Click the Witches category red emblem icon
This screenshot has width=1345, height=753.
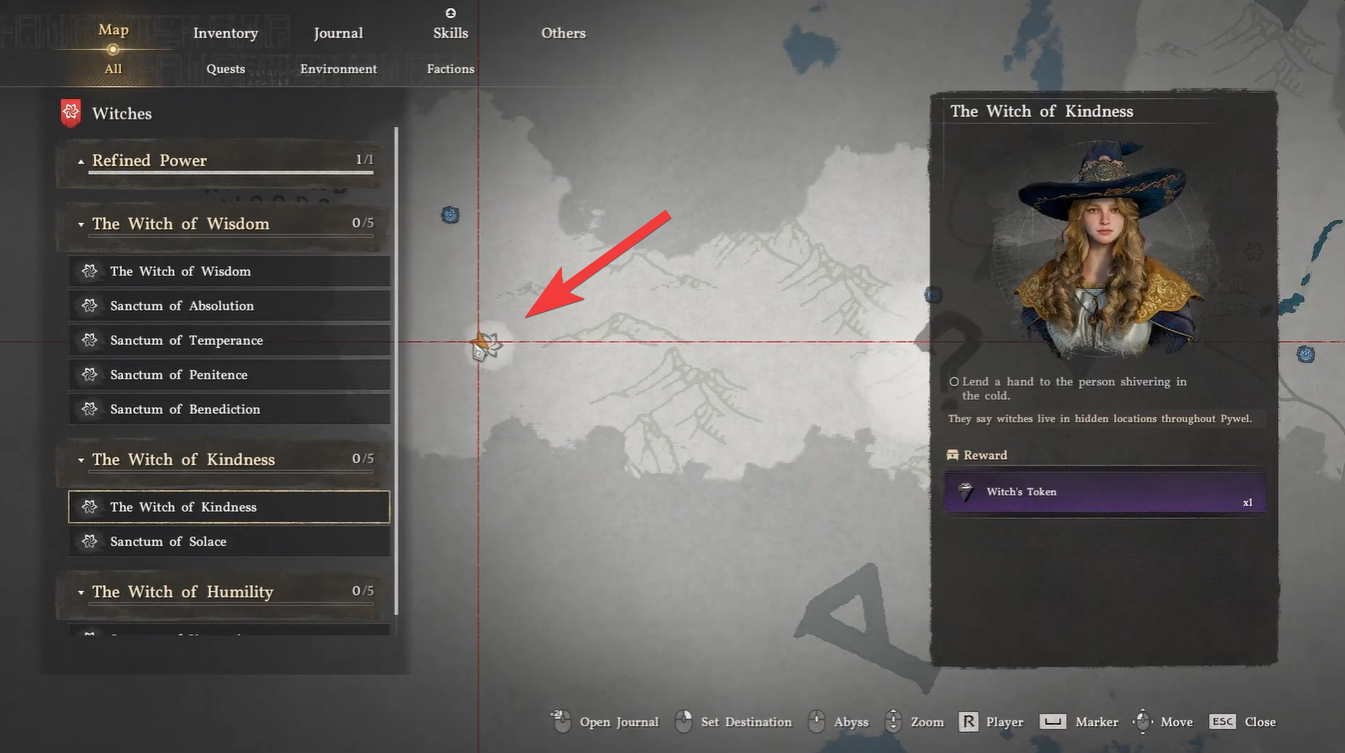pyautogui.click(x=71, y=113)
